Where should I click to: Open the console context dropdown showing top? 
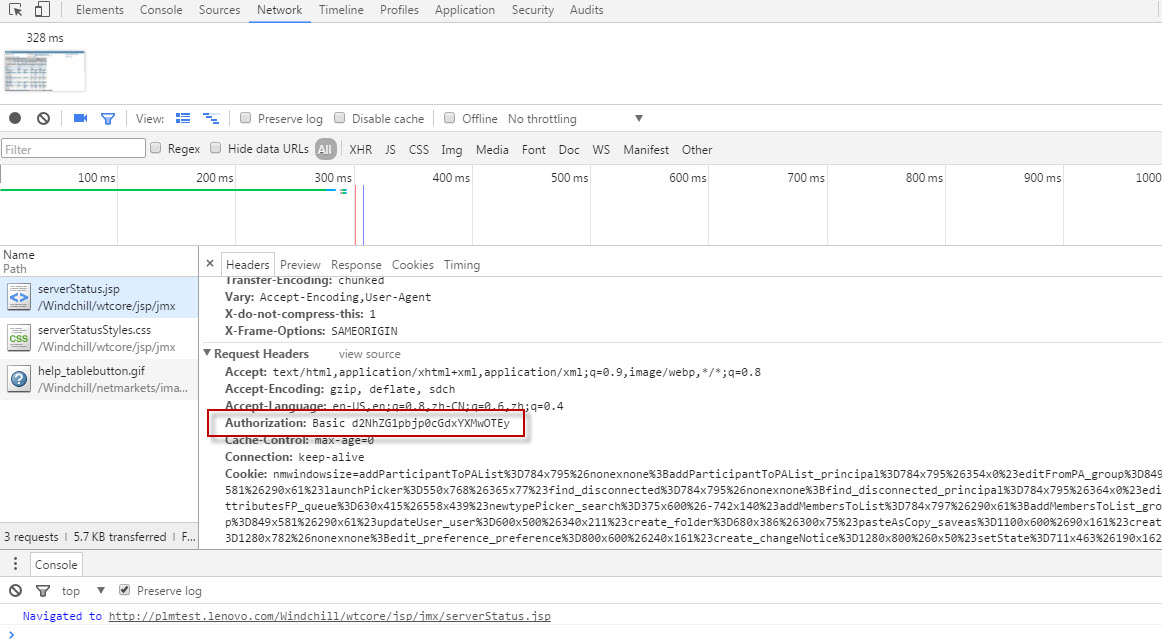[x=71, y=590]
